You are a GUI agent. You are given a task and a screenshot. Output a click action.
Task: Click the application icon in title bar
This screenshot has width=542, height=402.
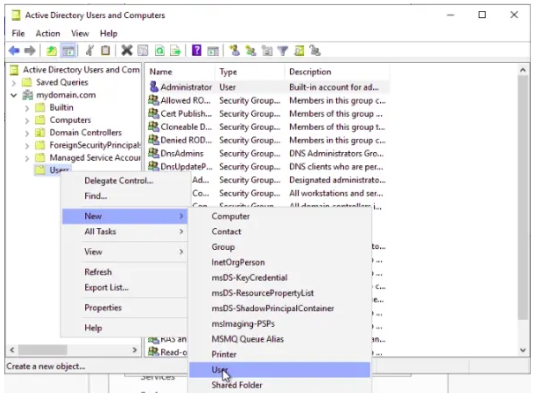16,15
